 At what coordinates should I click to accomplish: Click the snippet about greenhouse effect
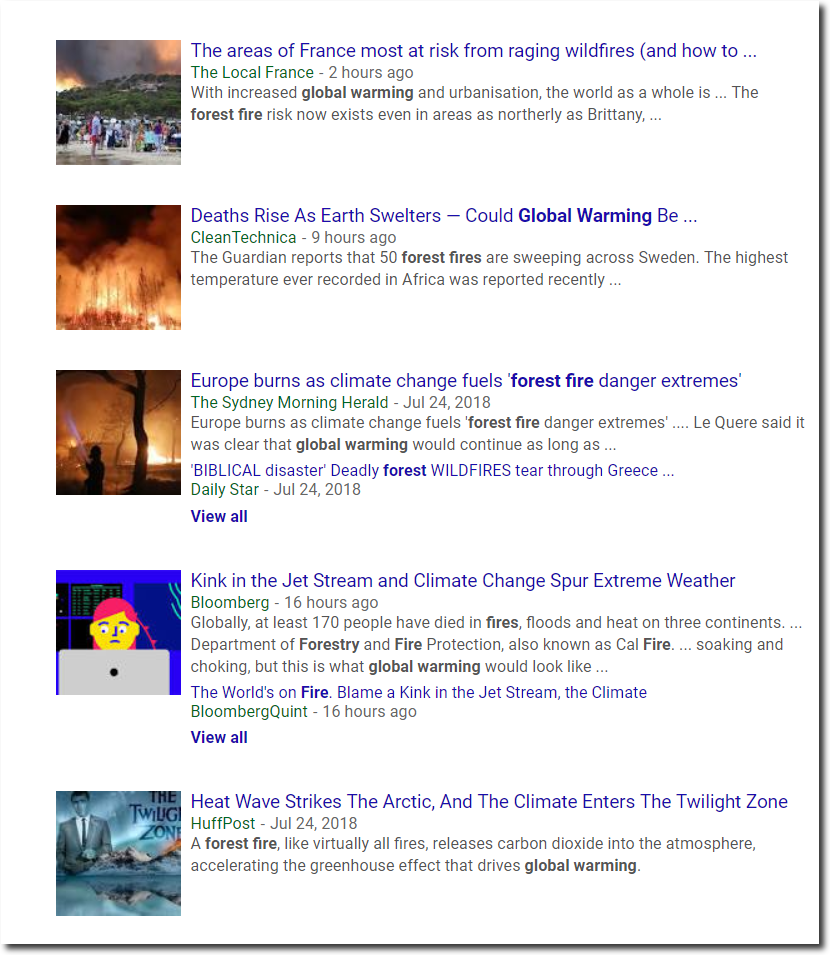coord(473,855)
